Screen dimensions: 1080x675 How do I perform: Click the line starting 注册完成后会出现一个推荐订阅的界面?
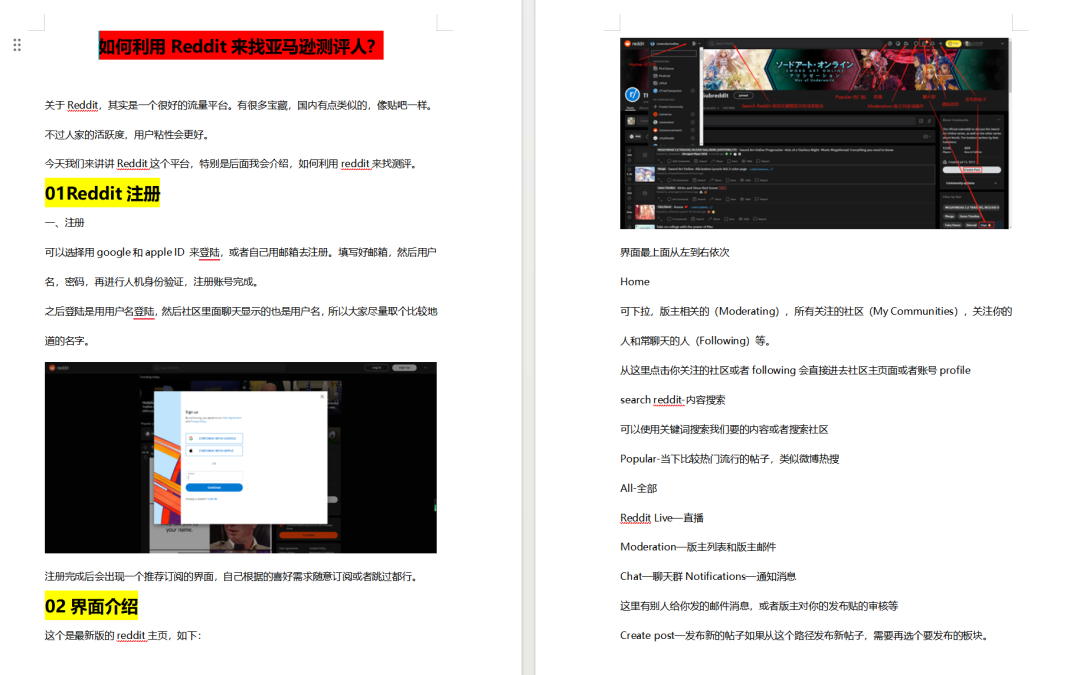tap(232, 577)
